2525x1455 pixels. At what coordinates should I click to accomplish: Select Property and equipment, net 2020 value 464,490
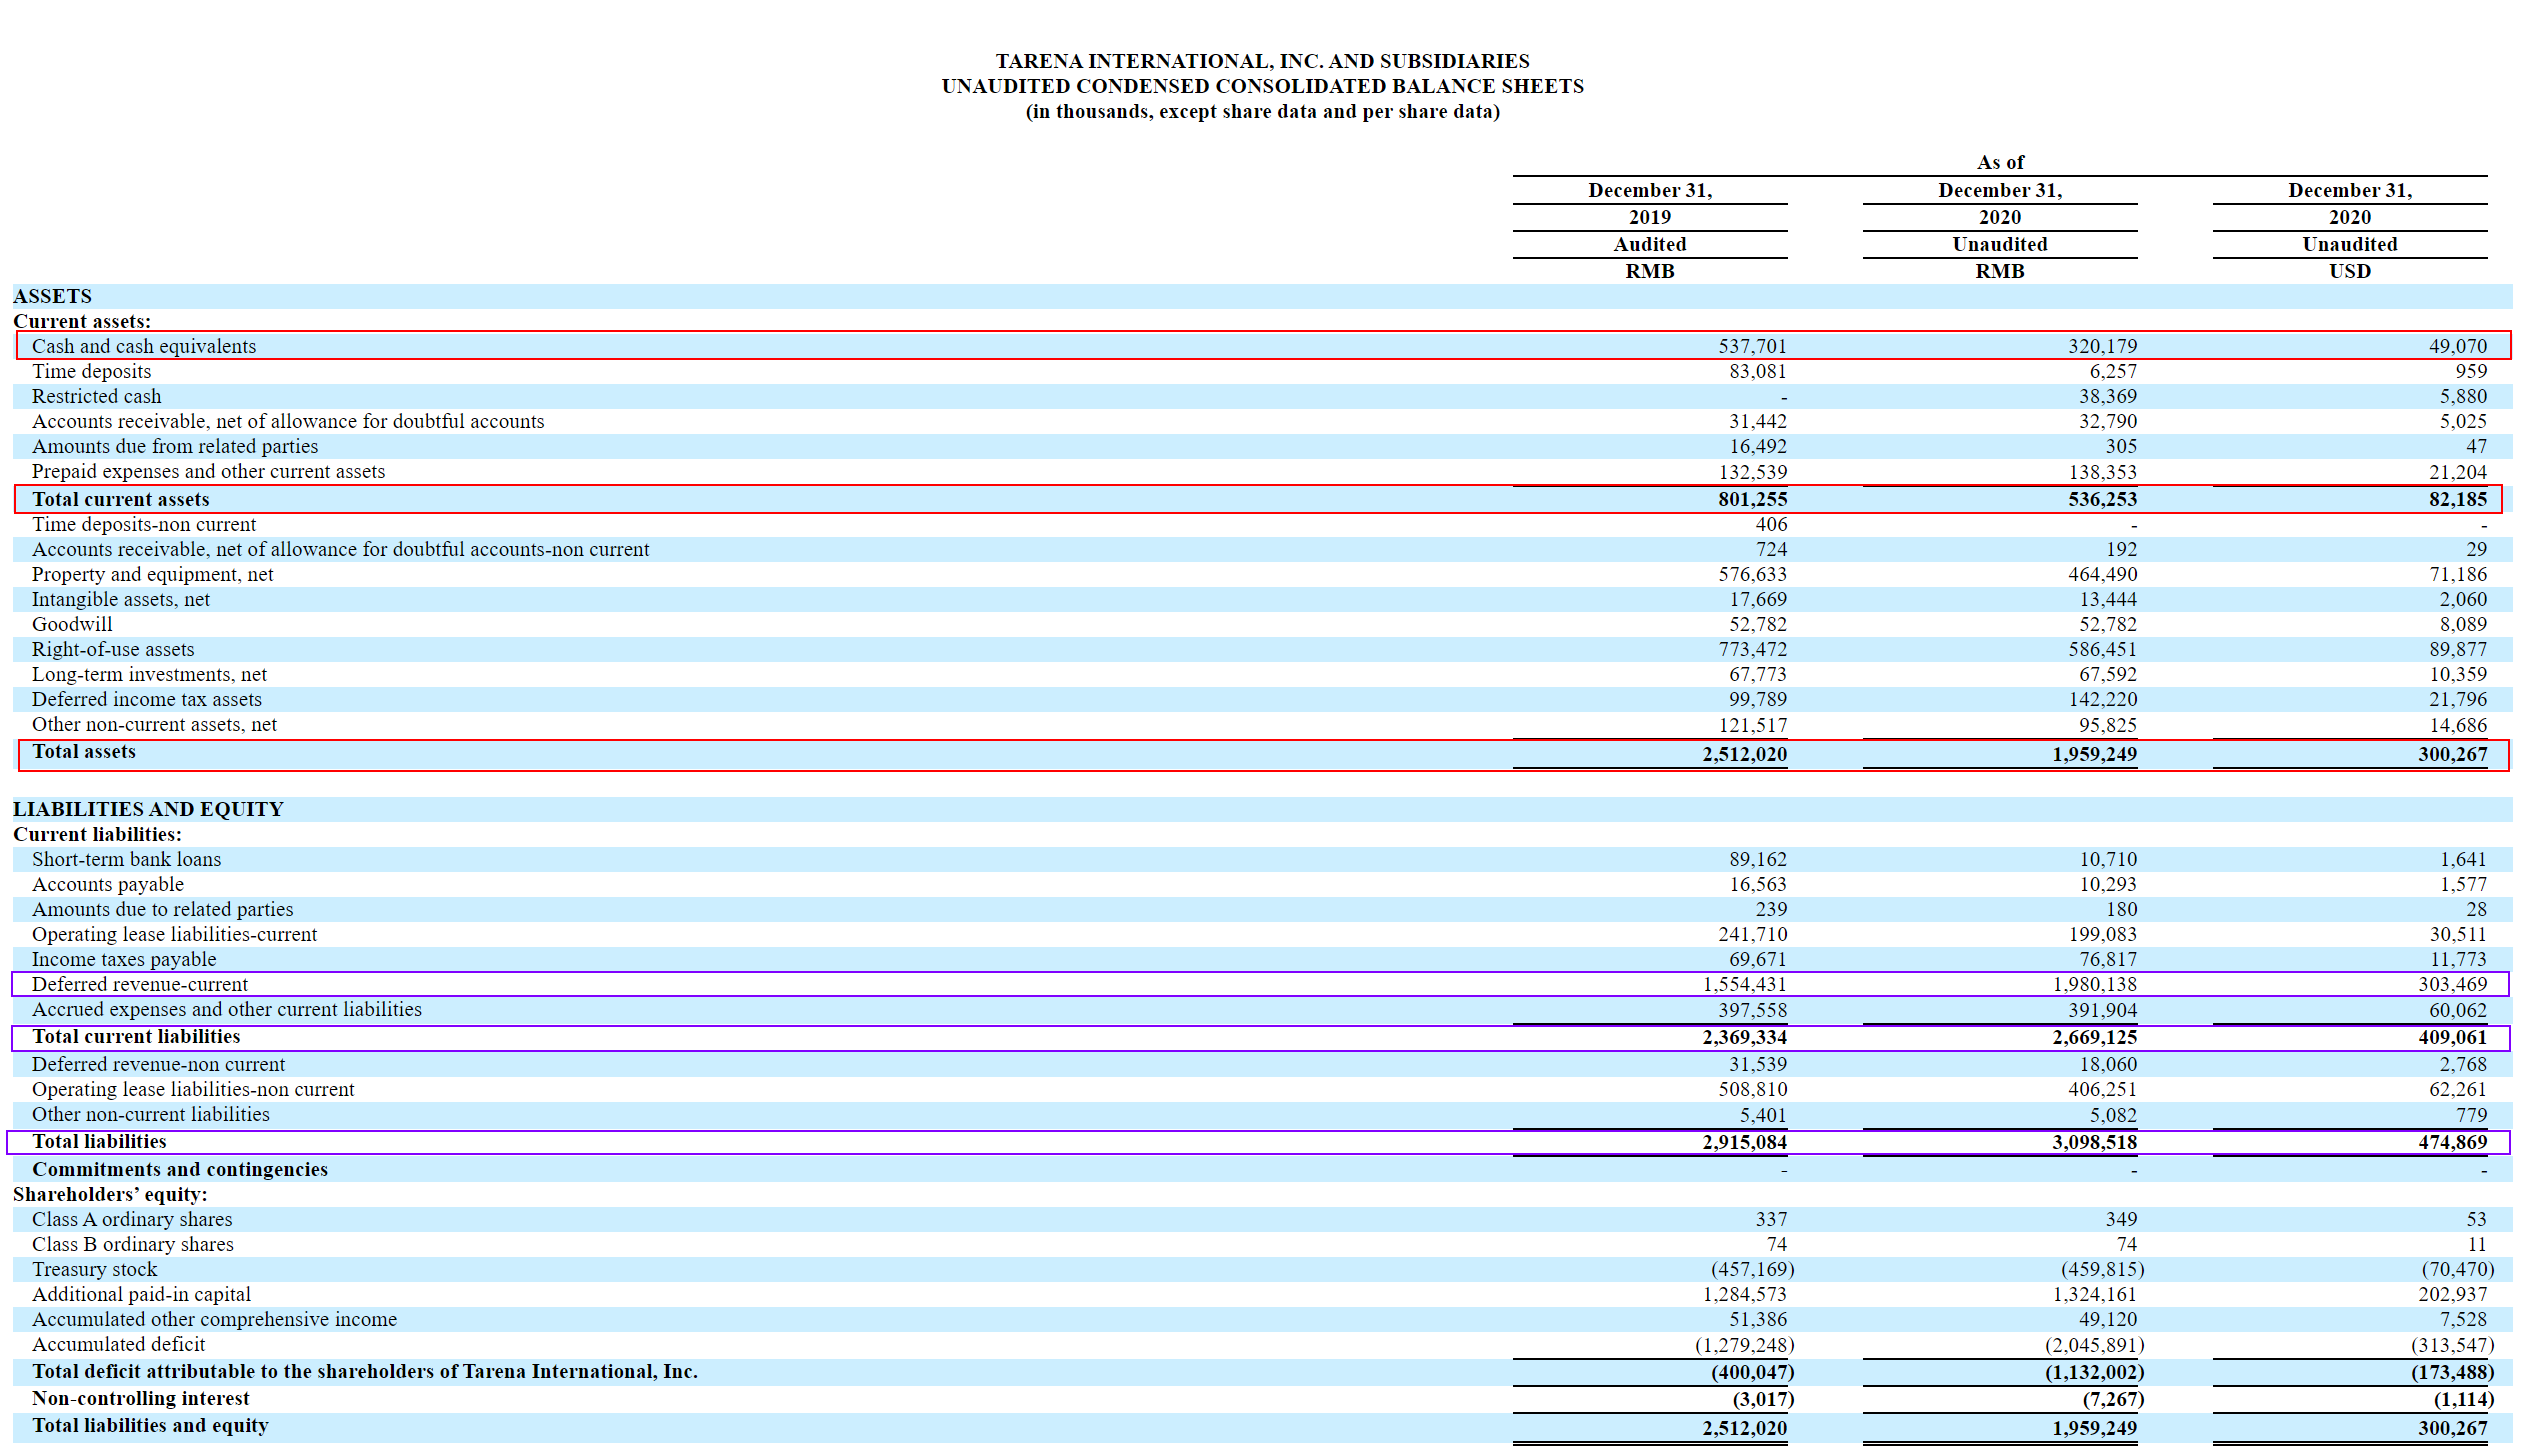tap(2102, 574)
